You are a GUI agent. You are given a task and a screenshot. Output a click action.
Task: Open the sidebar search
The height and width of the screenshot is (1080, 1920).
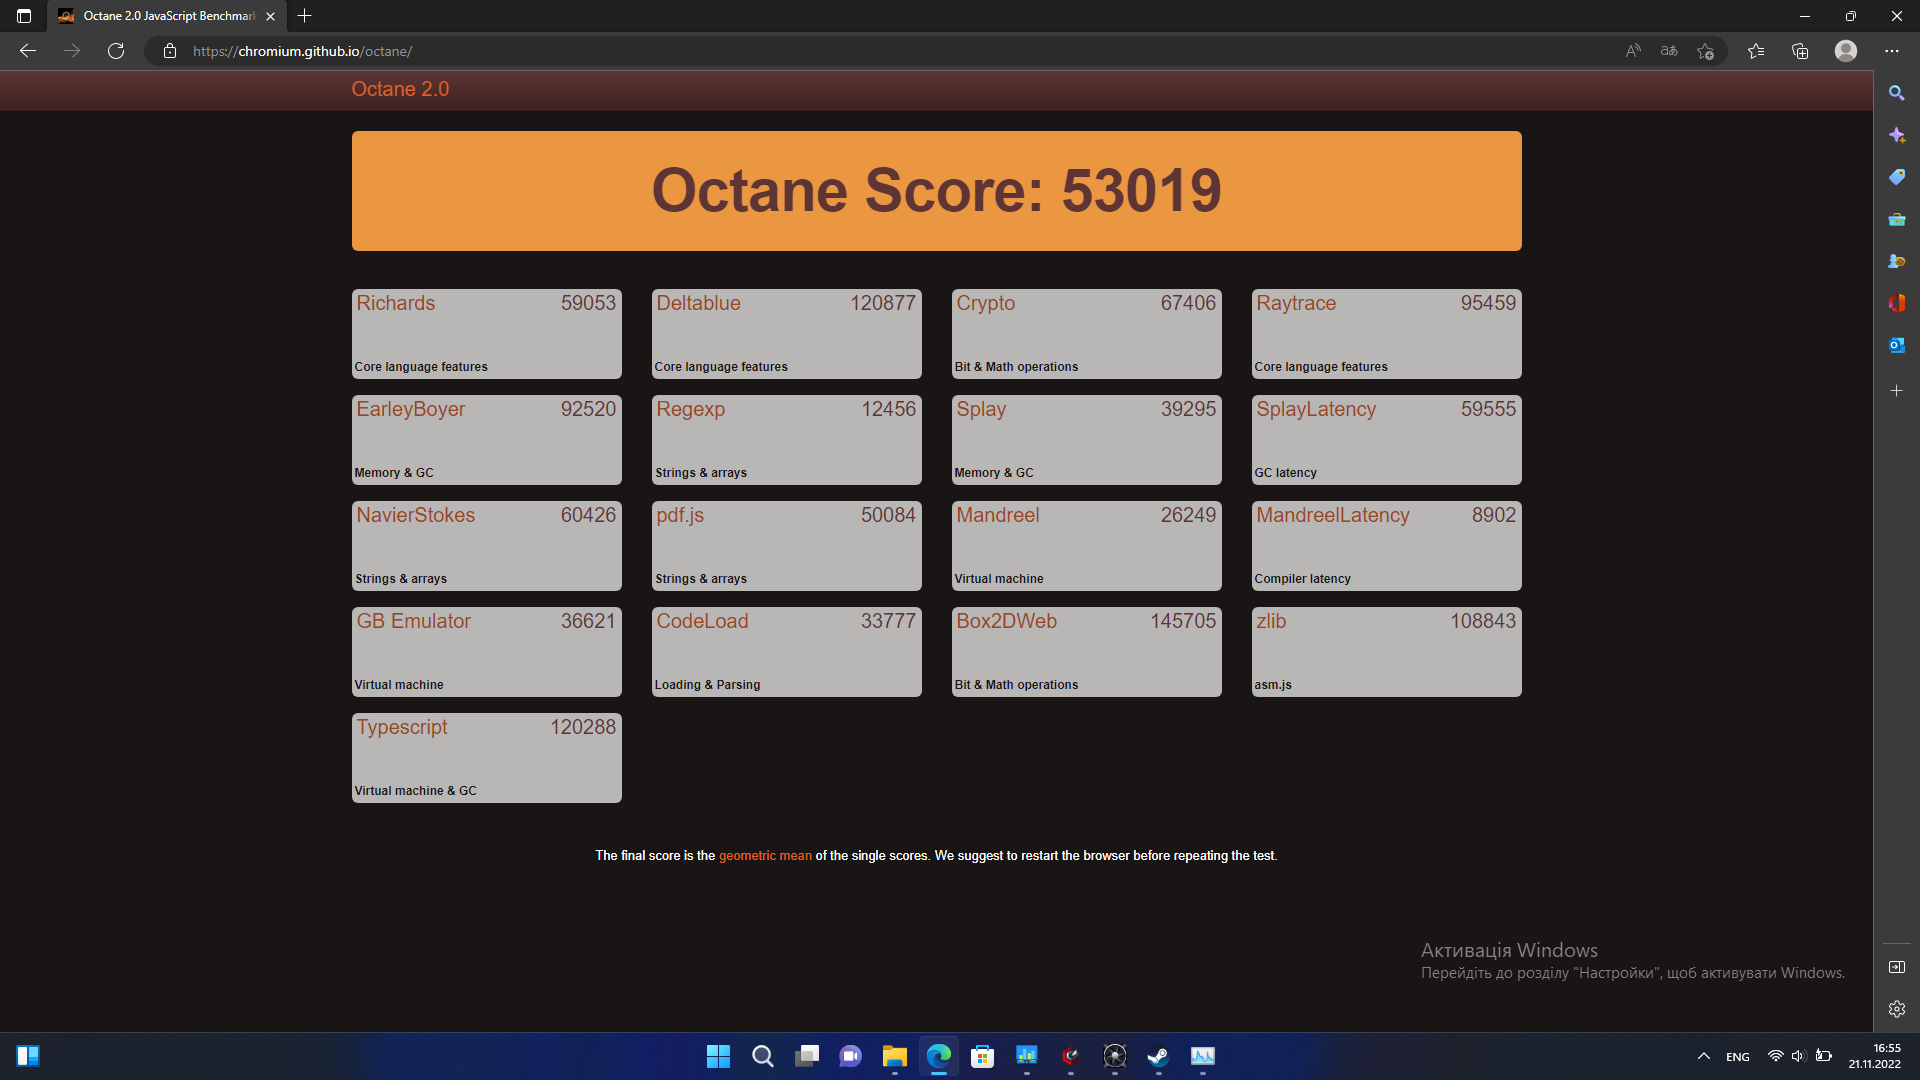[1897, 93]
